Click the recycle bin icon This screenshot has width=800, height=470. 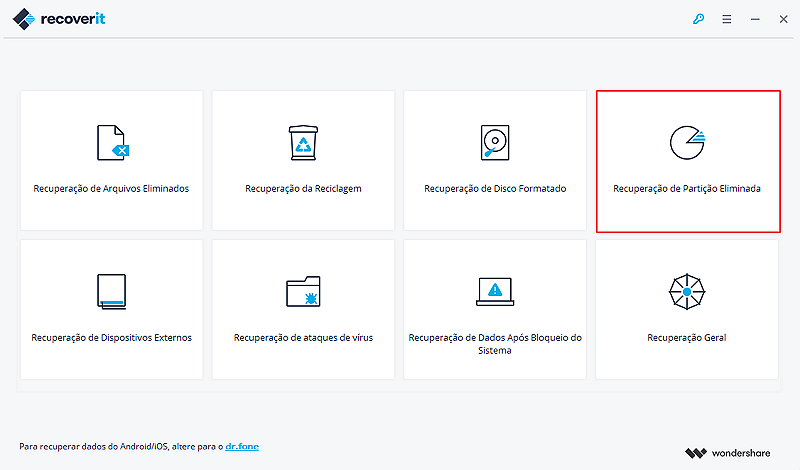(304, 142)
